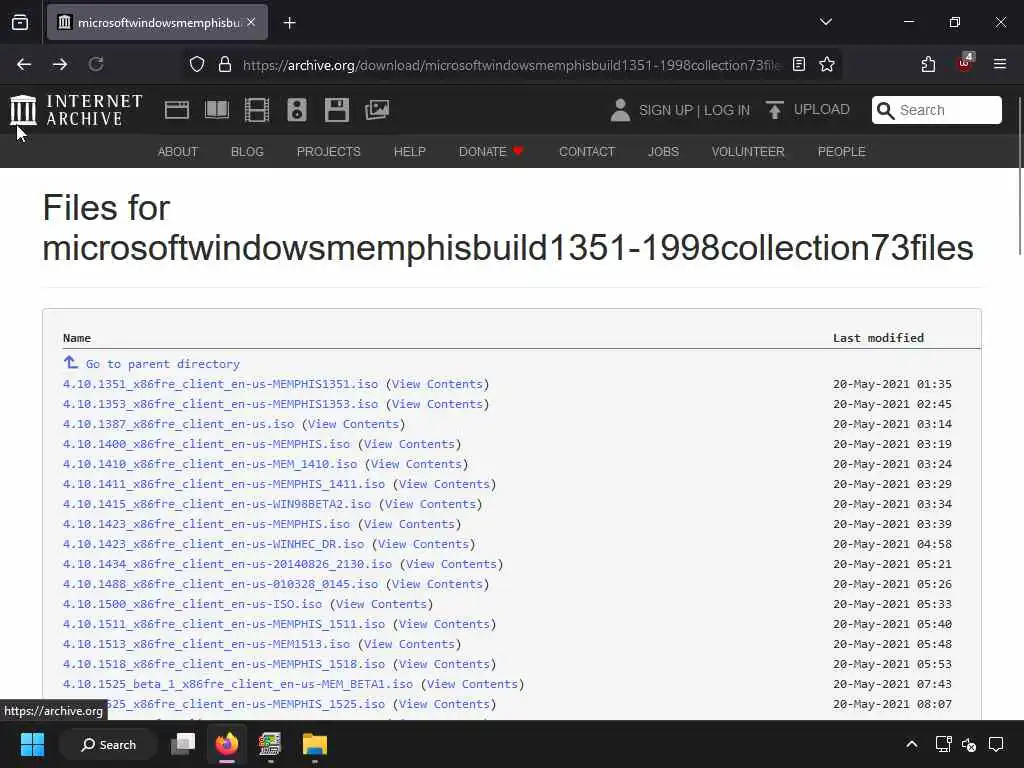
Task: Go back with the browser back arrow
Action: (24, 64)
